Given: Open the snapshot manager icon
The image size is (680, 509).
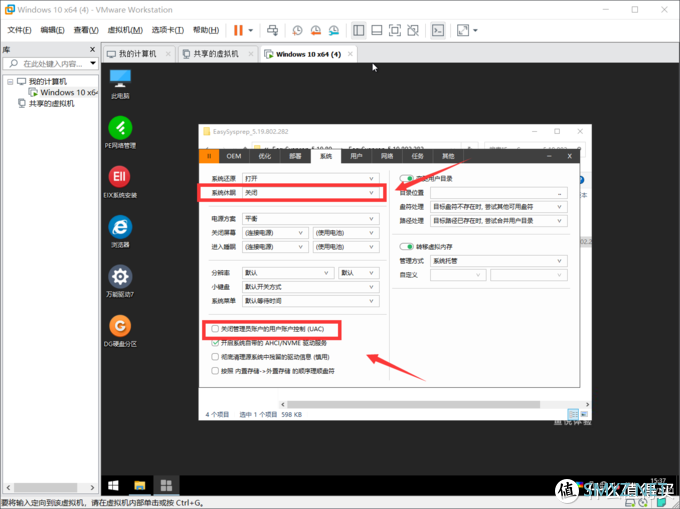Looking at the screenshot, I should pos(333,30).
